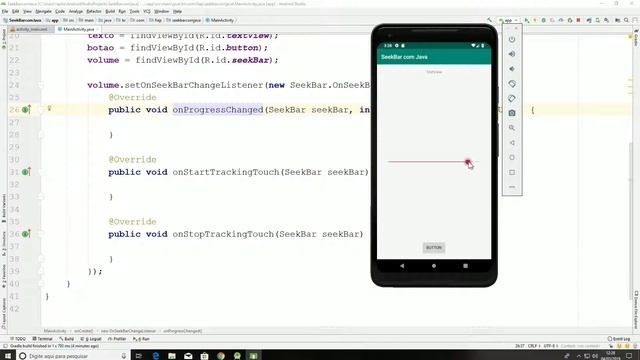Open the VCS menu

(147, 11)
